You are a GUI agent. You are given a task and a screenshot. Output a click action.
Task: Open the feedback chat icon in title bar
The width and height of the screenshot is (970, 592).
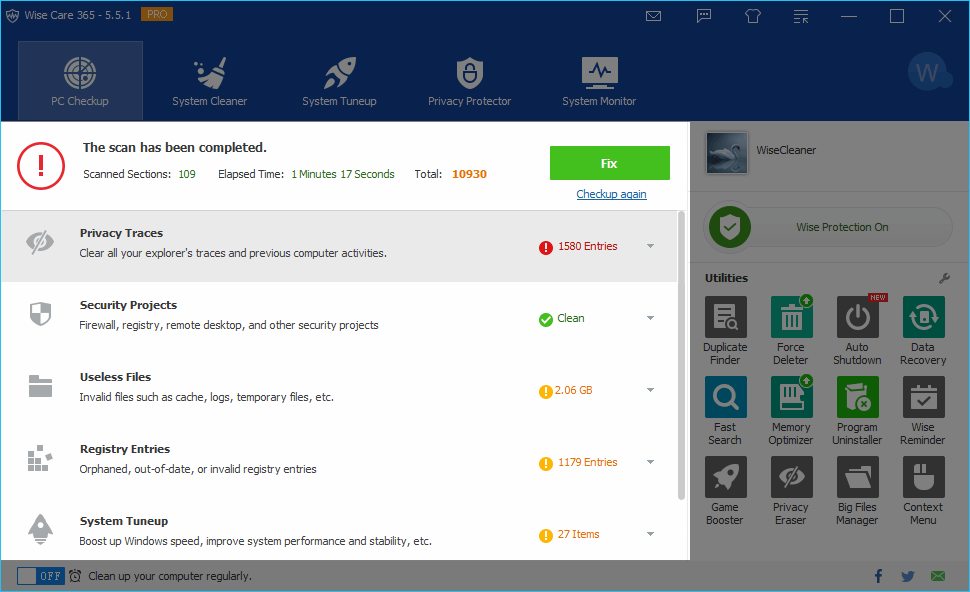(703, 16)
